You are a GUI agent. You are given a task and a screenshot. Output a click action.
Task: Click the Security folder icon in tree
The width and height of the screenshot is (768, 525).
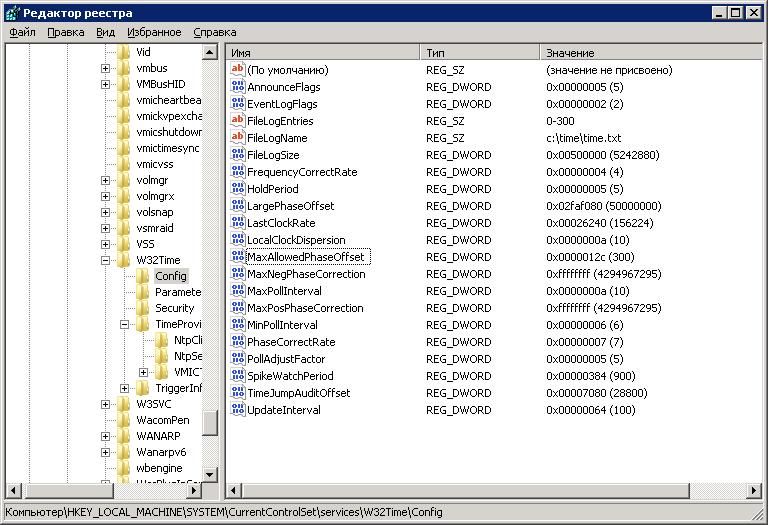click(x=143, y=308)
